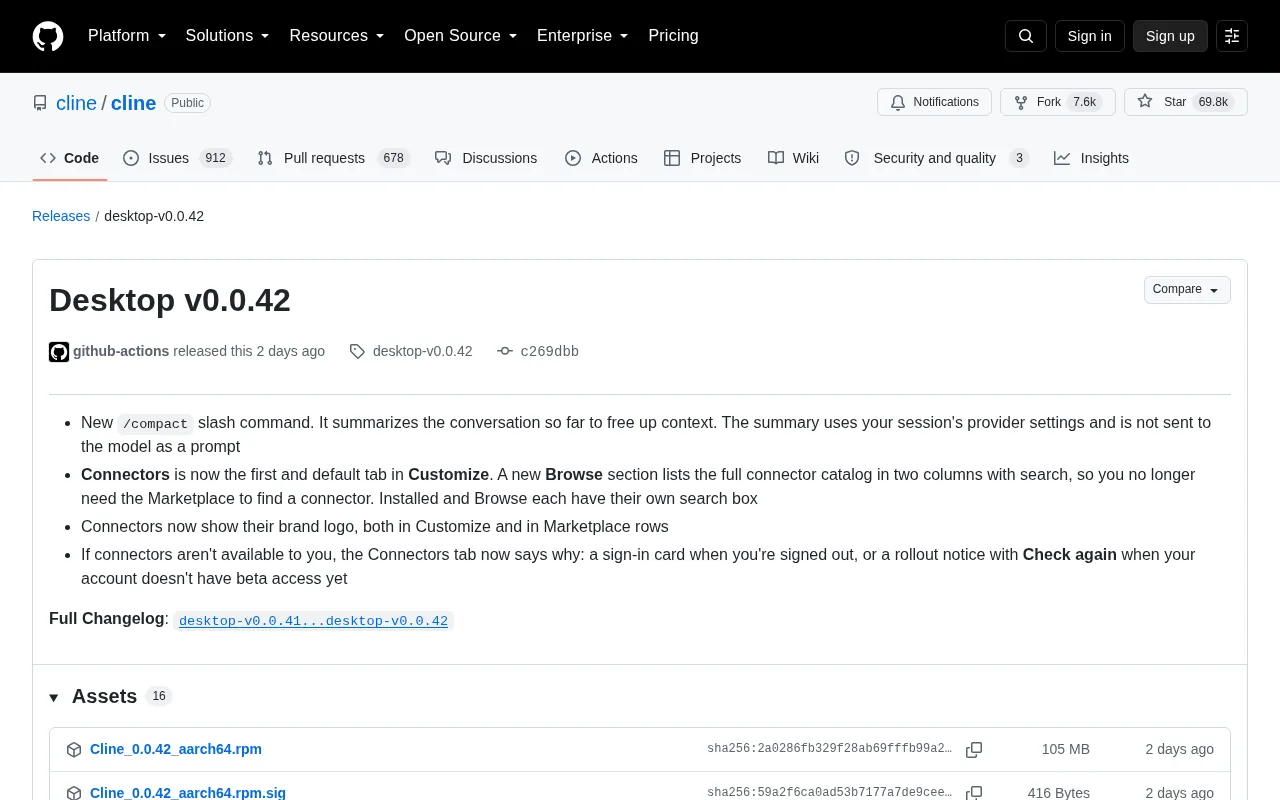Open the Issues tab

tap(178, 158)
